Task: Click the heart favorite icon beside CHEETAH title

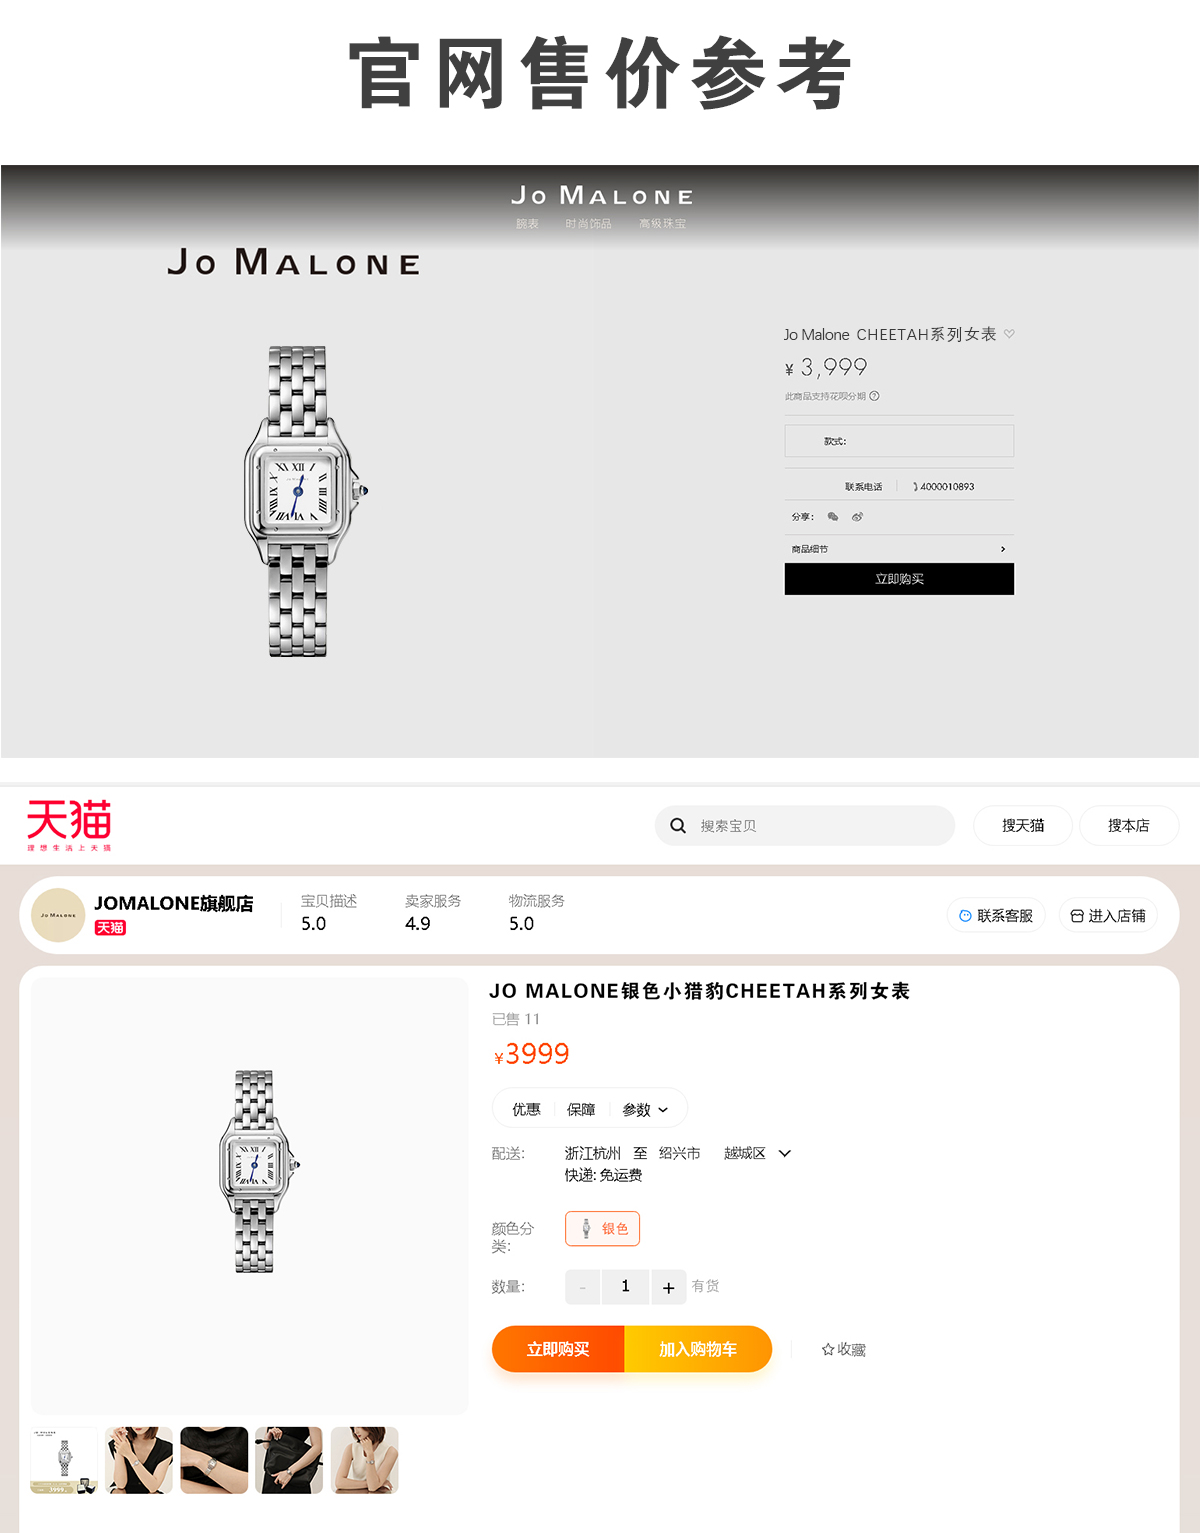Action: tap(1009, 334)
